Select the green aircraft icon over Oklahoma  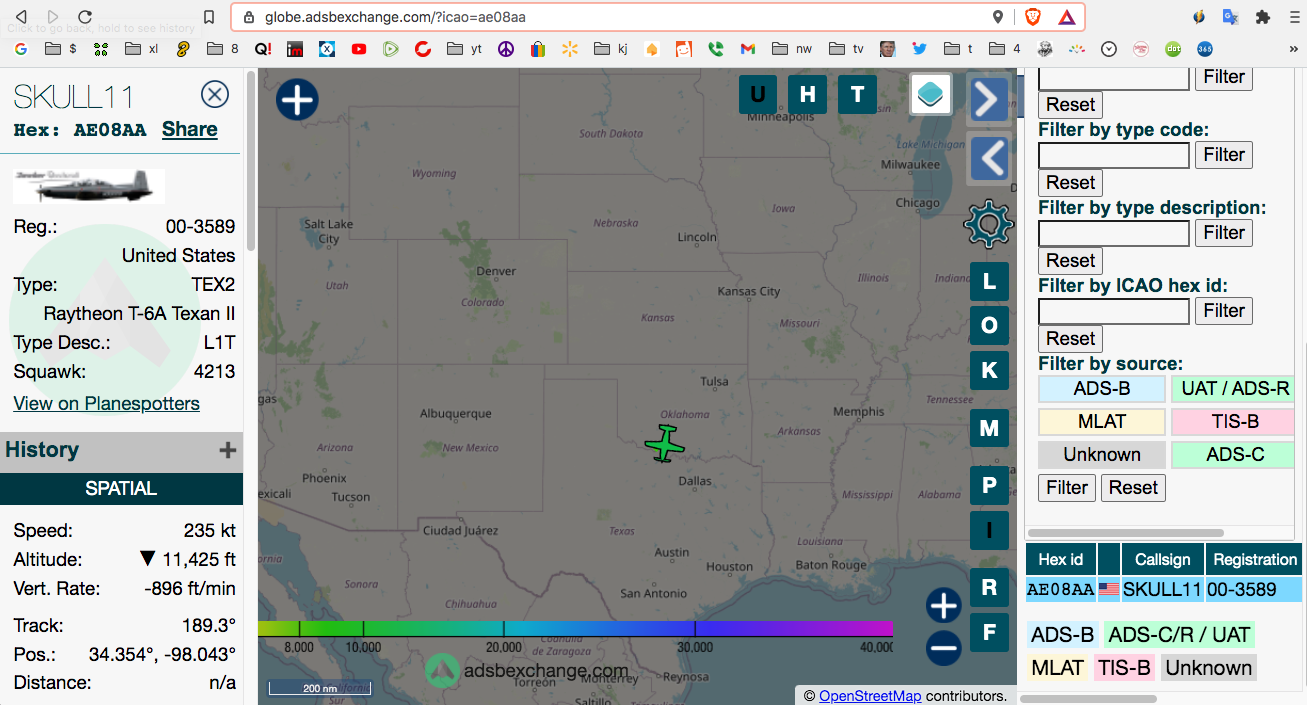(x=665, y=442)
